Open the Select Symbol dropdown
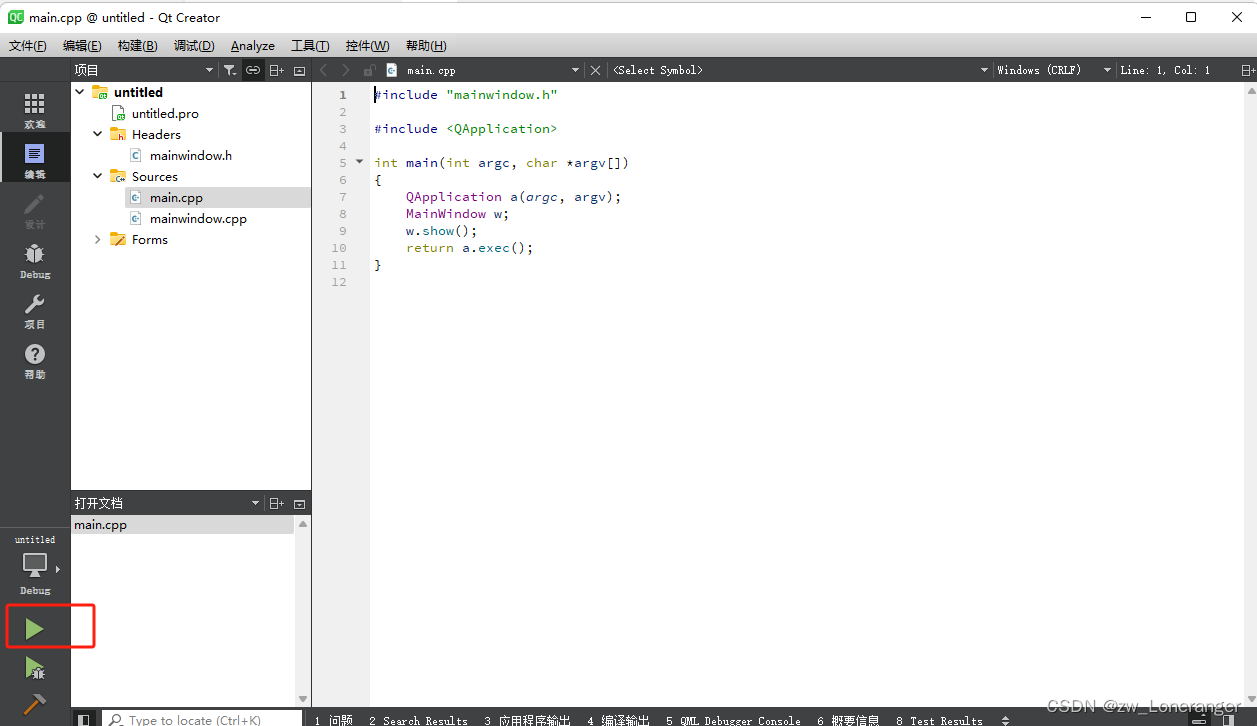 pos(800,70)
